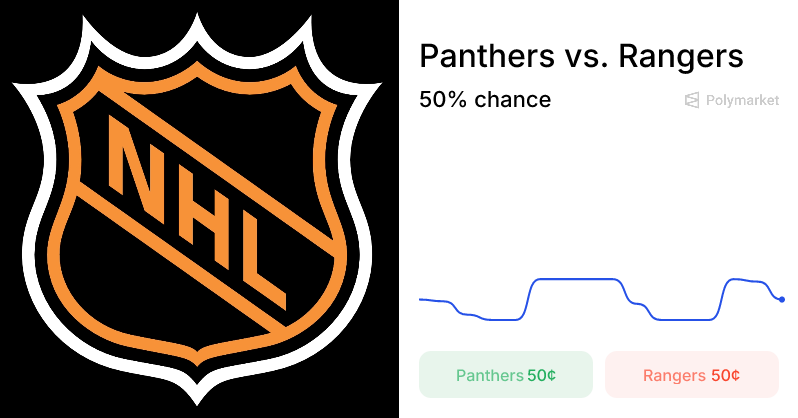Click the 50% chance label
The image size is (798, 418).
(x=485, y=100)
